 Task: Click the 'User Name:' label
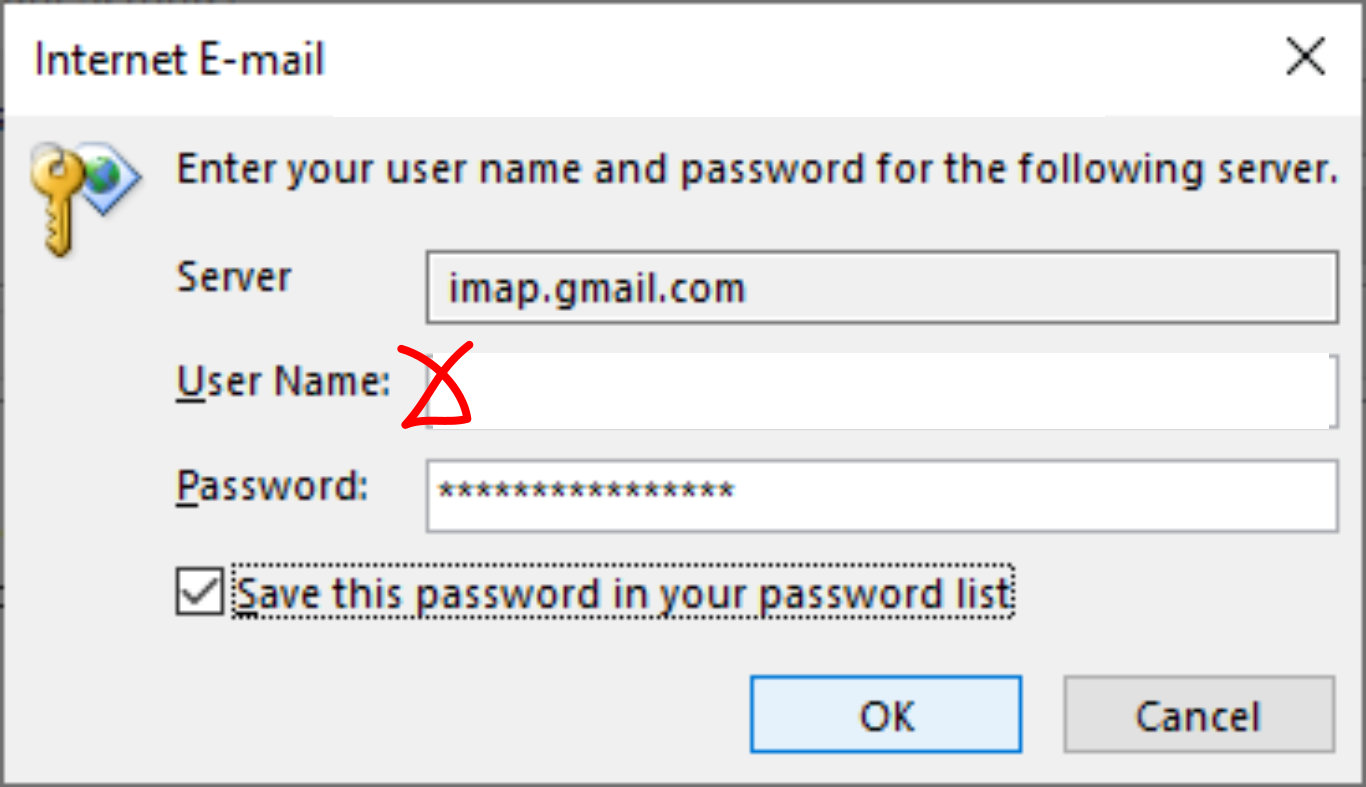click(277, 381)
